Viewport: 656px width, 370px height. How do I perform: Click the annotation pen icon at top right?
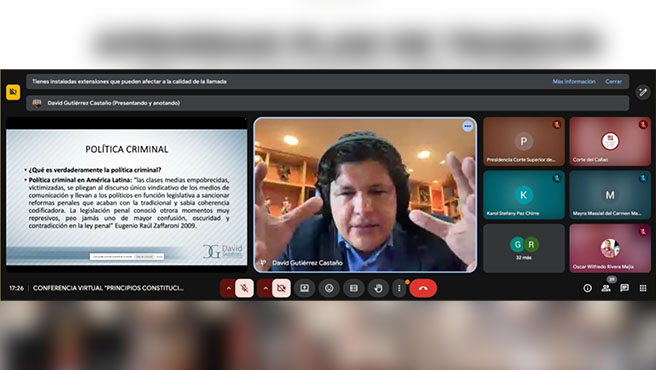tap(643, 92)
